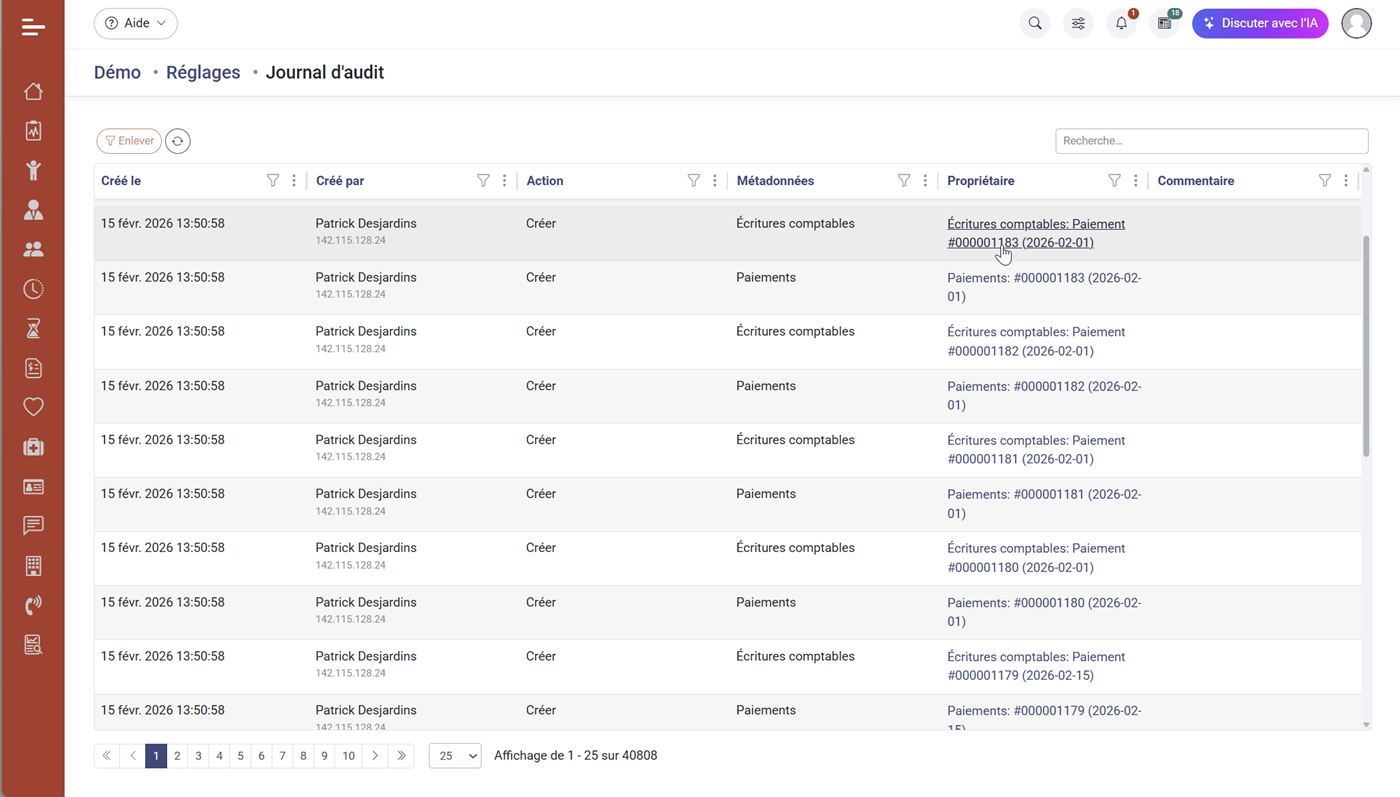Click the table vertical scrollbar

point(1366,345)
